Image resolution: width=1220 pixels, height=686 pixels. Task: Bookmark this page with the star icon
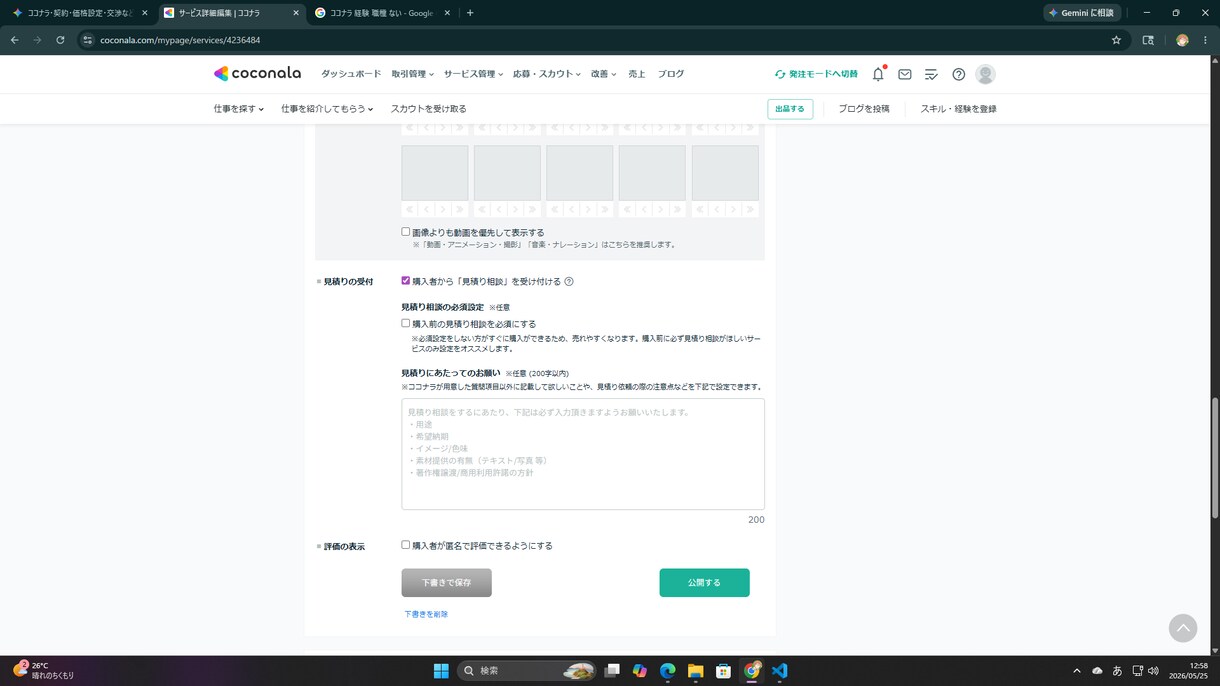click(x=1116, y=40)
